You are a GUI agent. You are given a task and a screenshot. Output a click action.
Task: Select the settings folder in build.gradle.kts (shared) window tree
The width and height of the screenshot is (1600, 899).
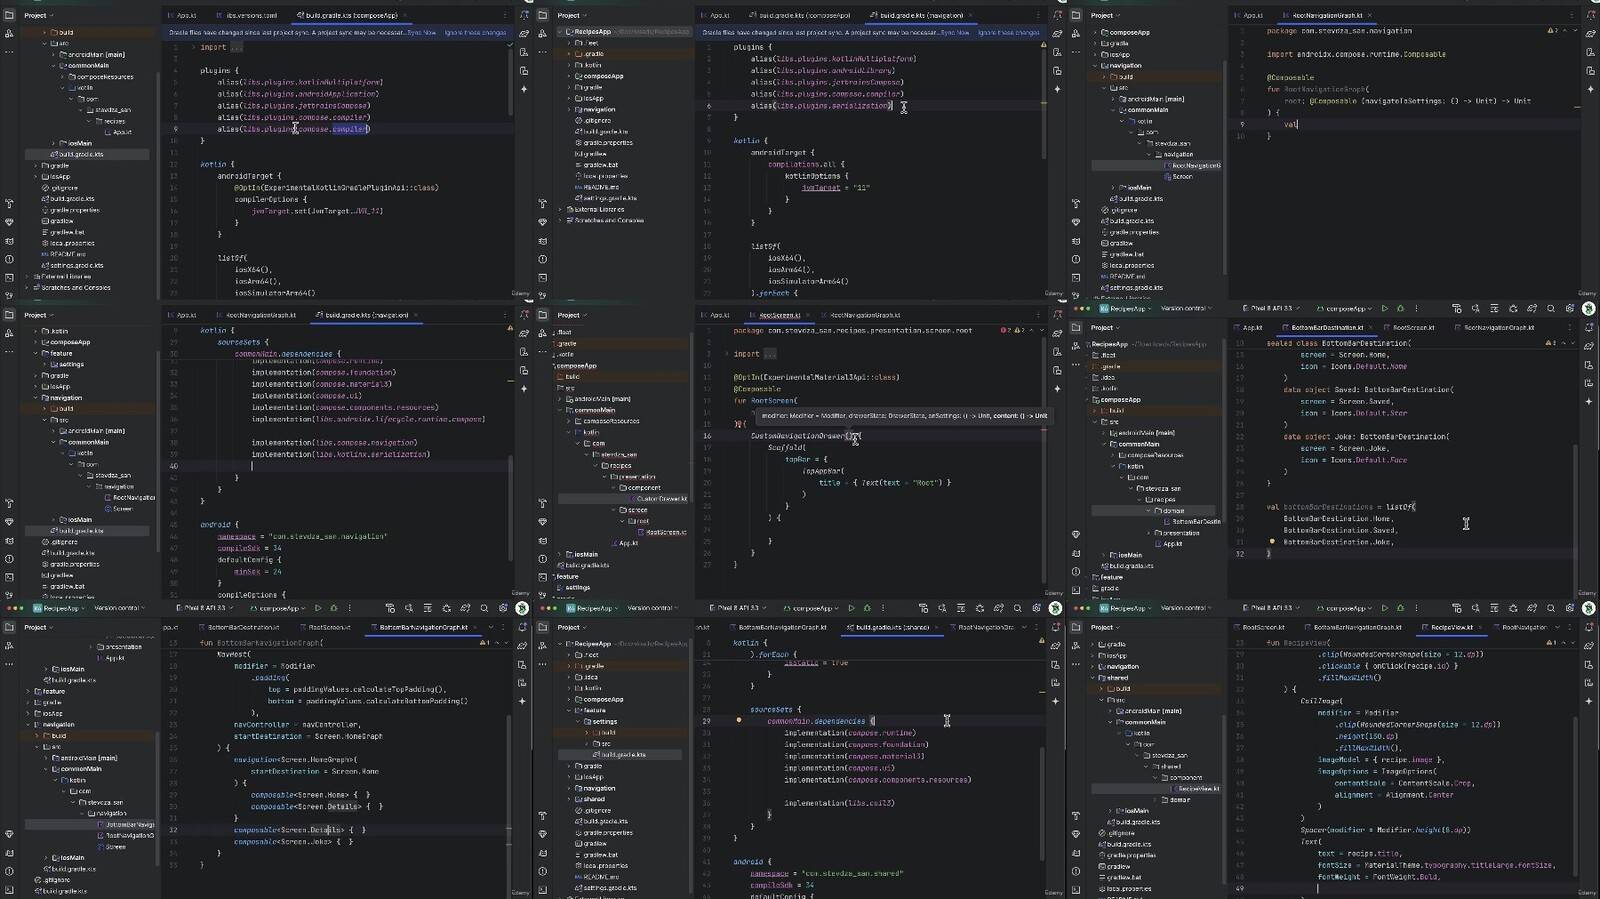click(x=601, y=722)
